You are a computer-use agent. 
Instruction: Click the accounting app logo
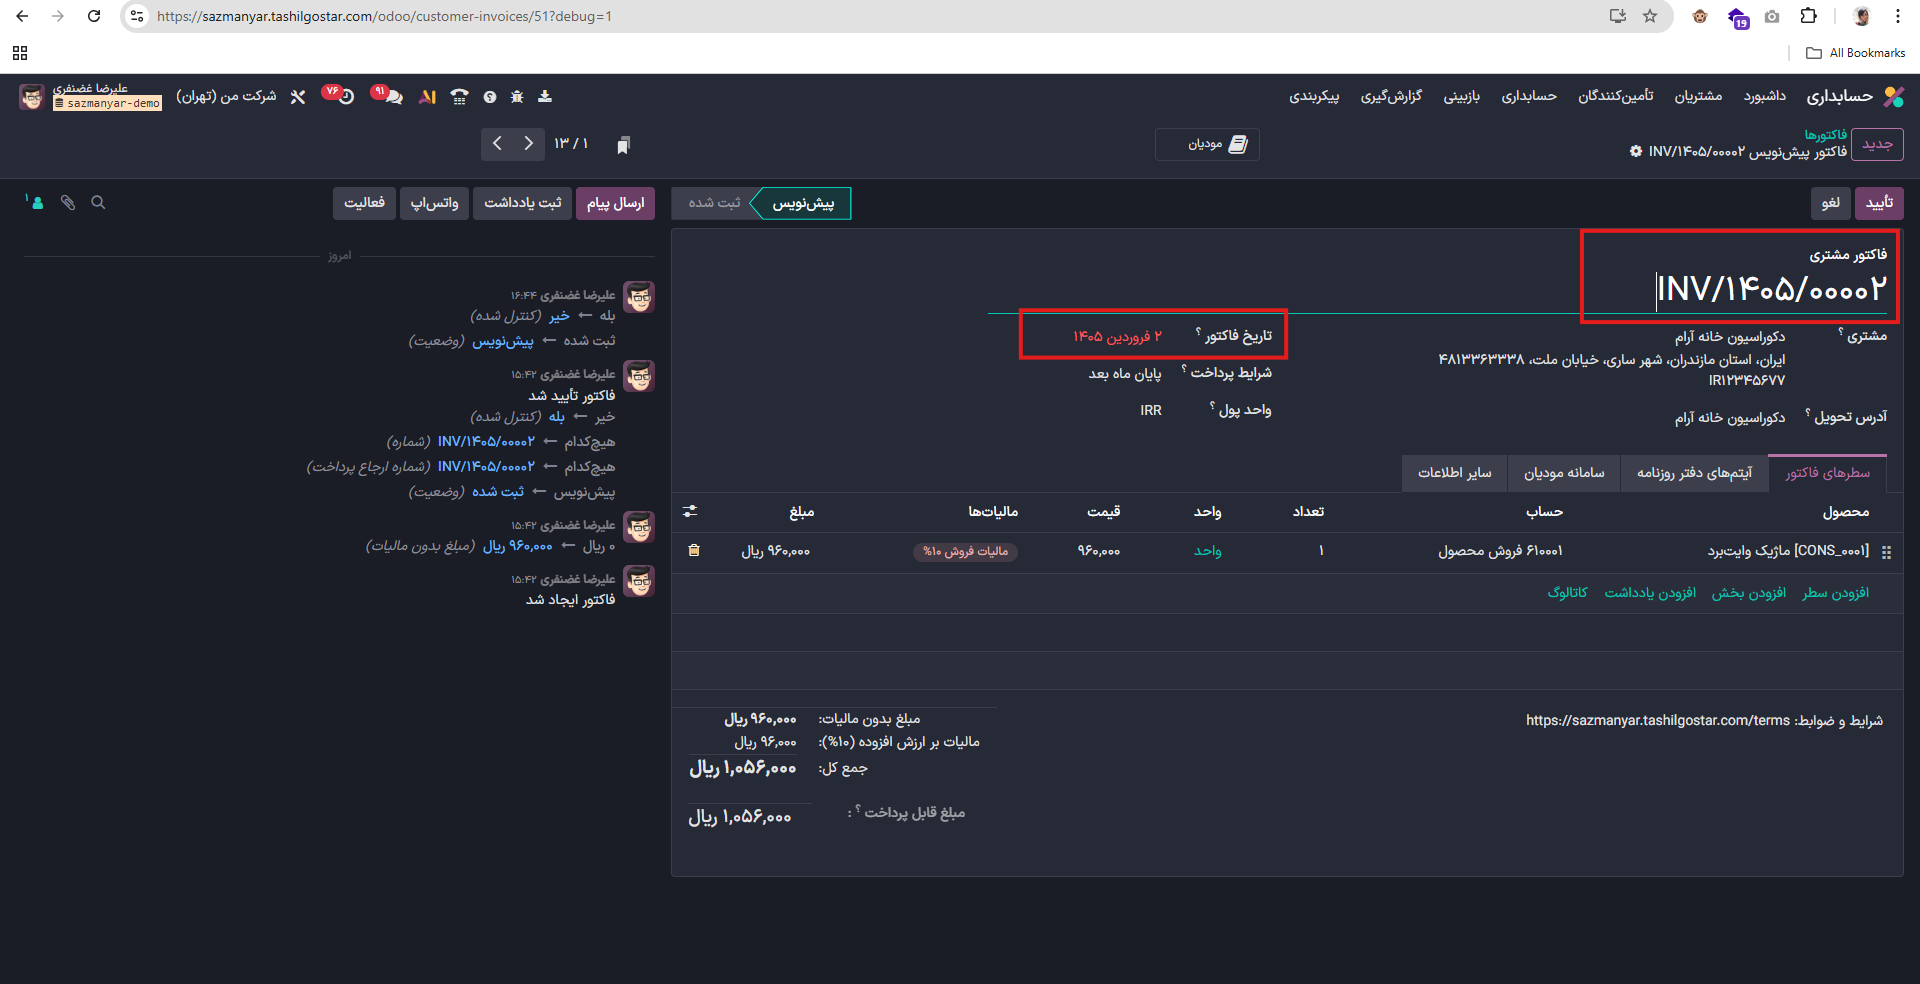1893,96
